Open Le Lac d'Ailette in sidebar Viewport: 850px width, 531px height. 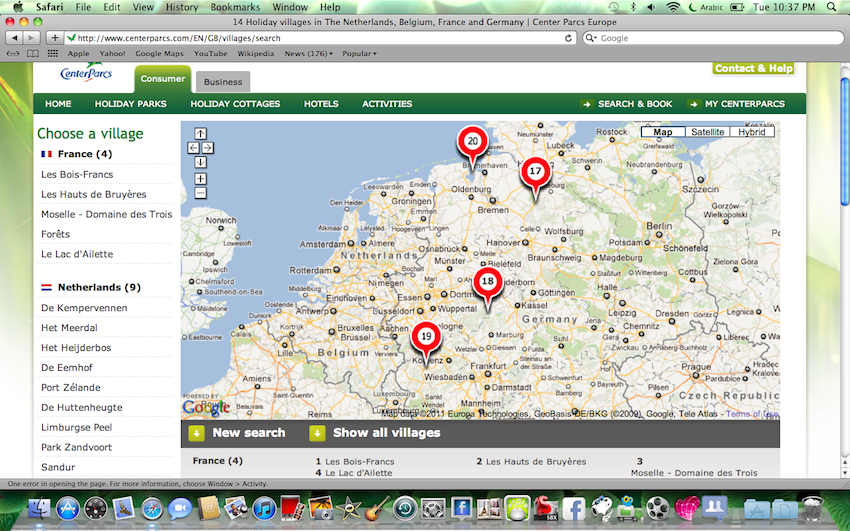click(77, 254)
